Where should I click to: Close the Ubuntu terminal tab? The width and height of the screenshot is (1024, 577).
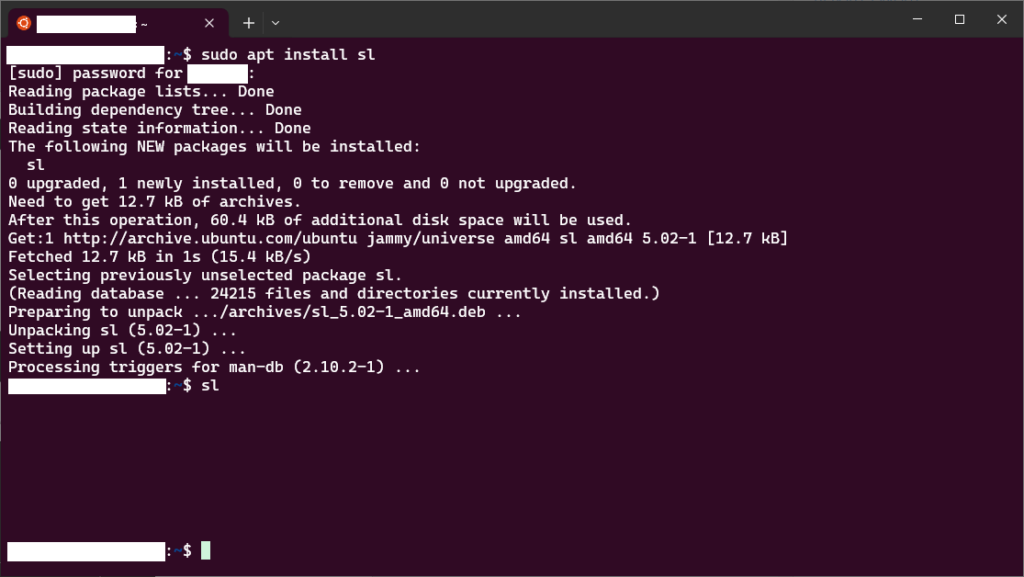209,23
